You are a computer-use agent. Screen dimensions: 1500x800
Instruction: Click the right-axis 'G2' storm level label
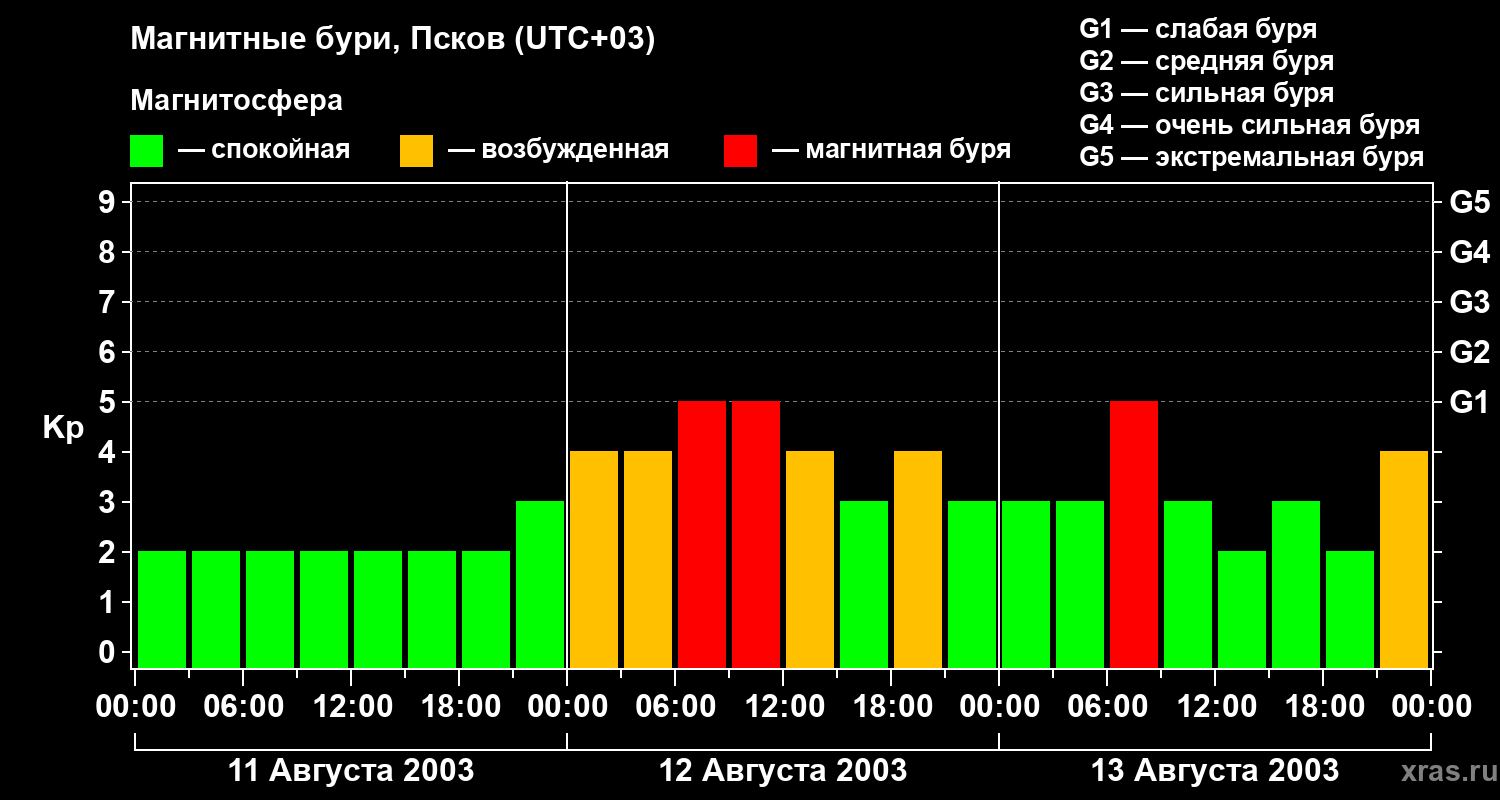1470,352
